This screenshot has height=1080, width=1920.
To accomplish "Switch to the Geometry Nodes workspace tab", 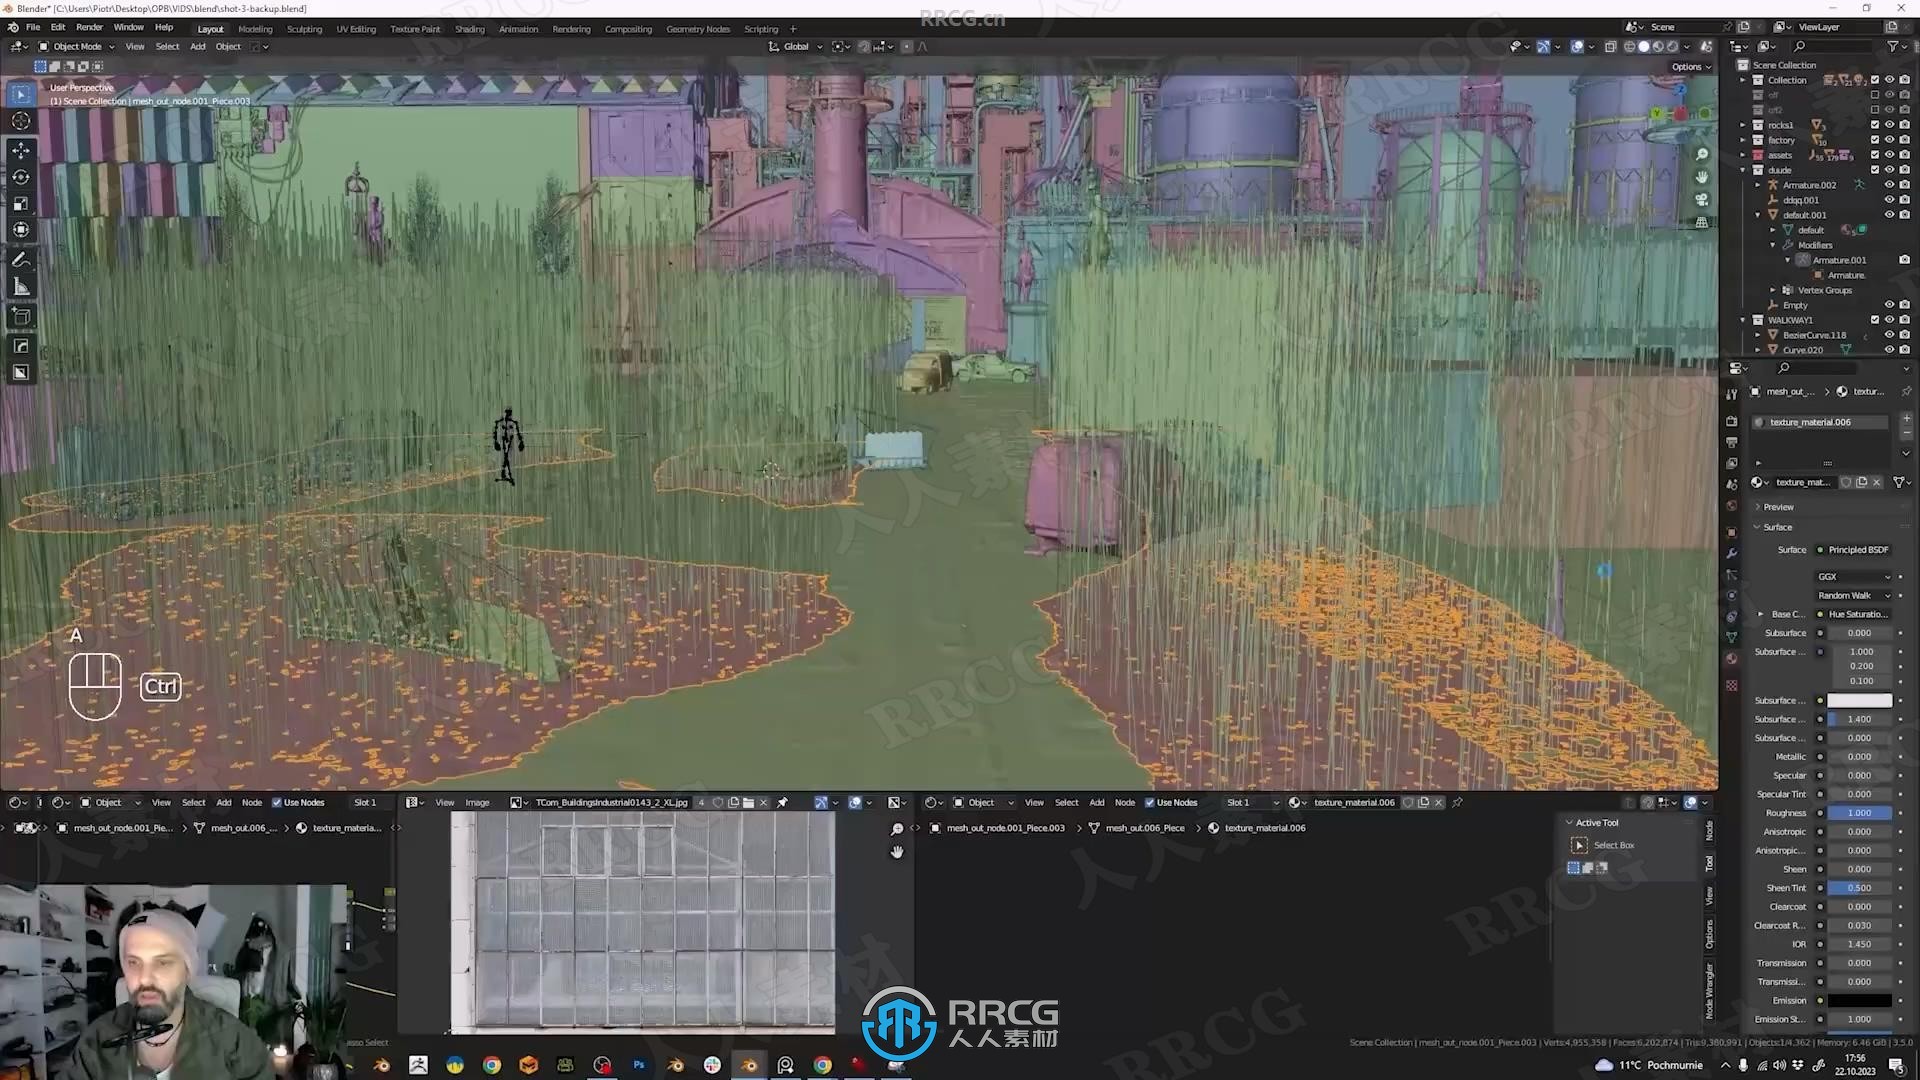I will 698,29.
